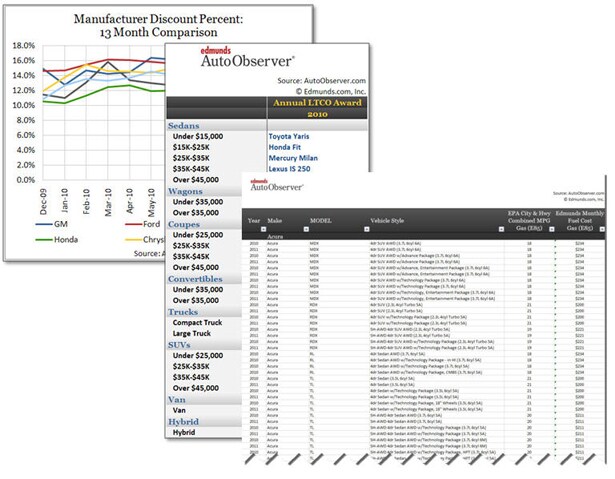Screen dimensions: 615x479
Task: Follow the Mercury Milan link
Action: coord(293,158)
